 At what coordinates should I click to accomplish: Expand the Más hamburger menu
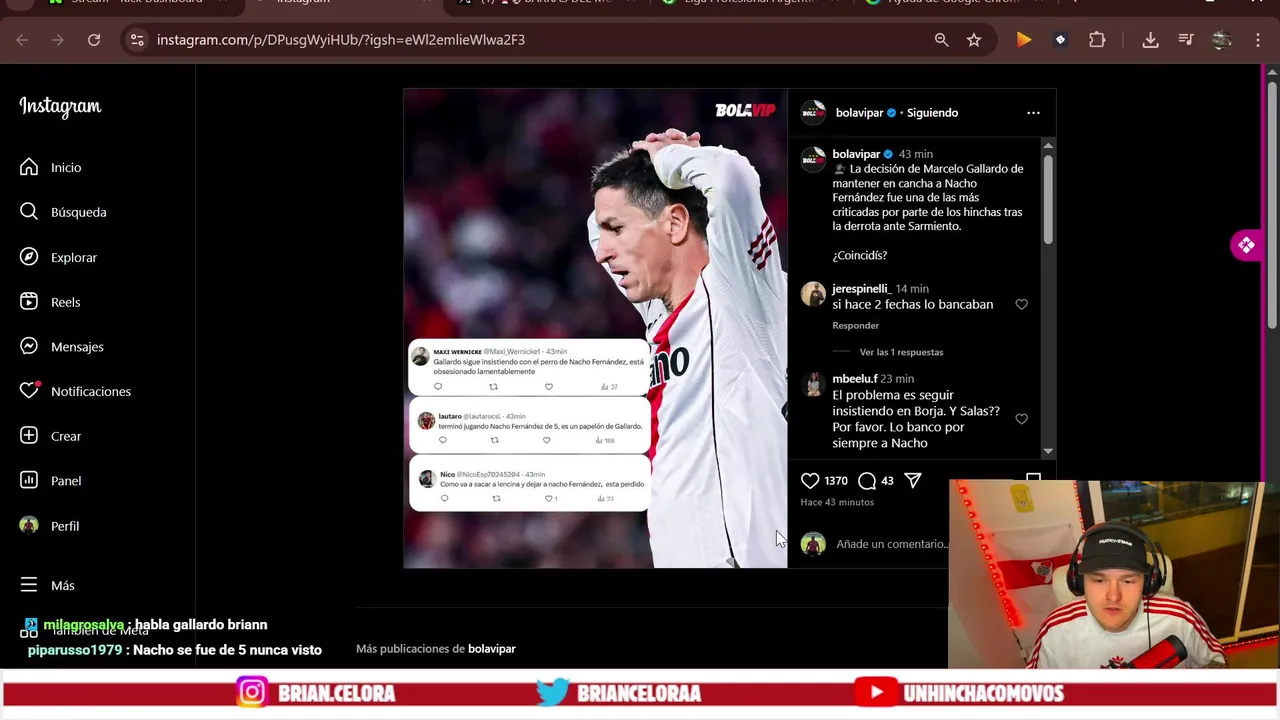[x=48, y=585]
